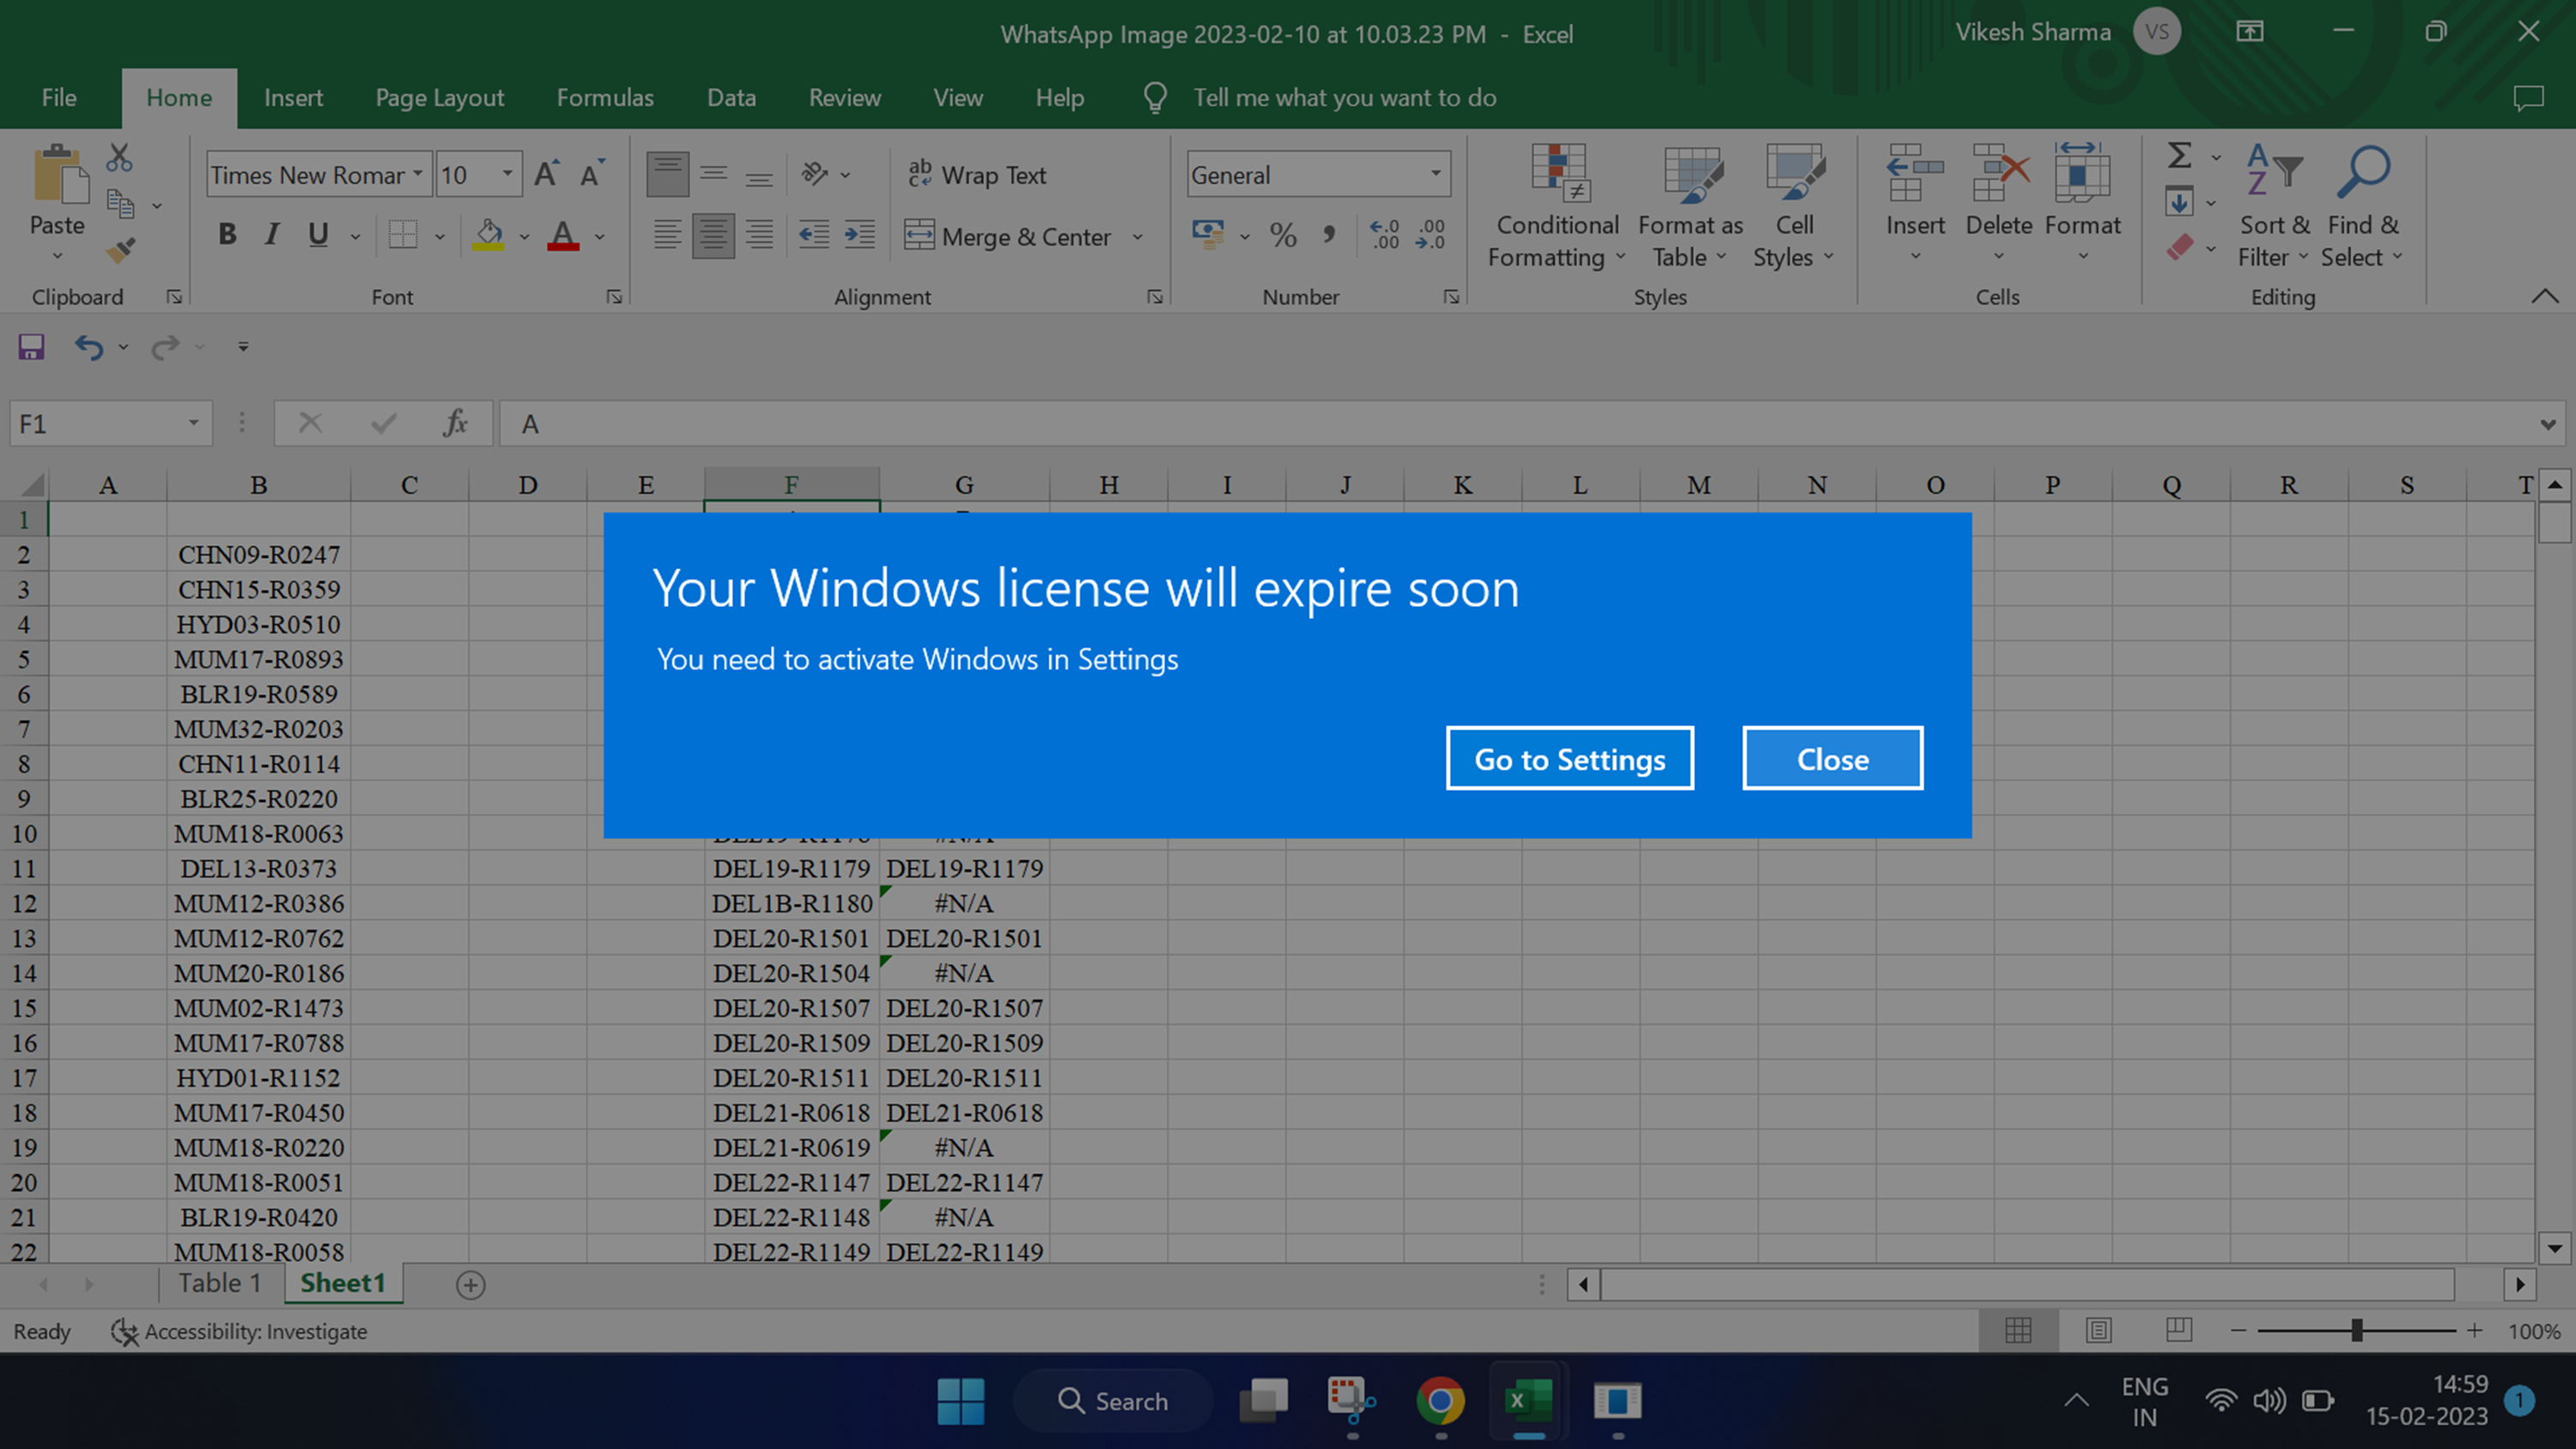Image resolution: width=2576 pixels, height=1449 pixels.
Task: Click the Increase Indent icon
Action: click(x=860, y=235)
